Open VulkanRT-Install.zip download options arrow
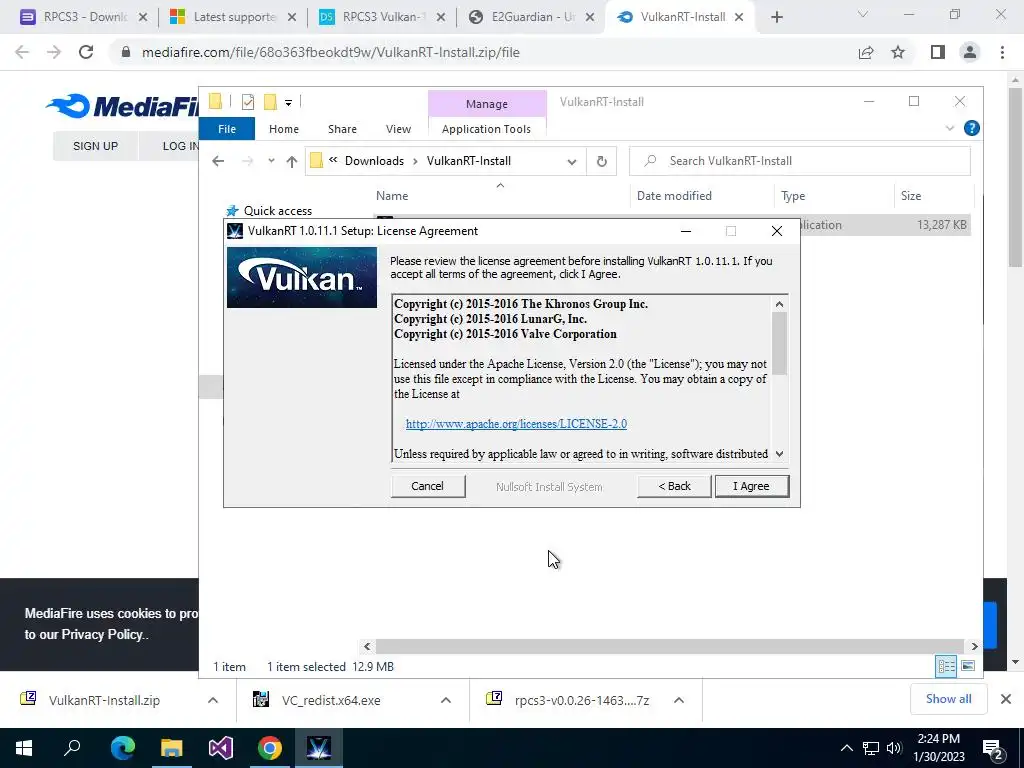This screenshot has width=1024, height=768. pyautogui.click(x=213, y=700)
